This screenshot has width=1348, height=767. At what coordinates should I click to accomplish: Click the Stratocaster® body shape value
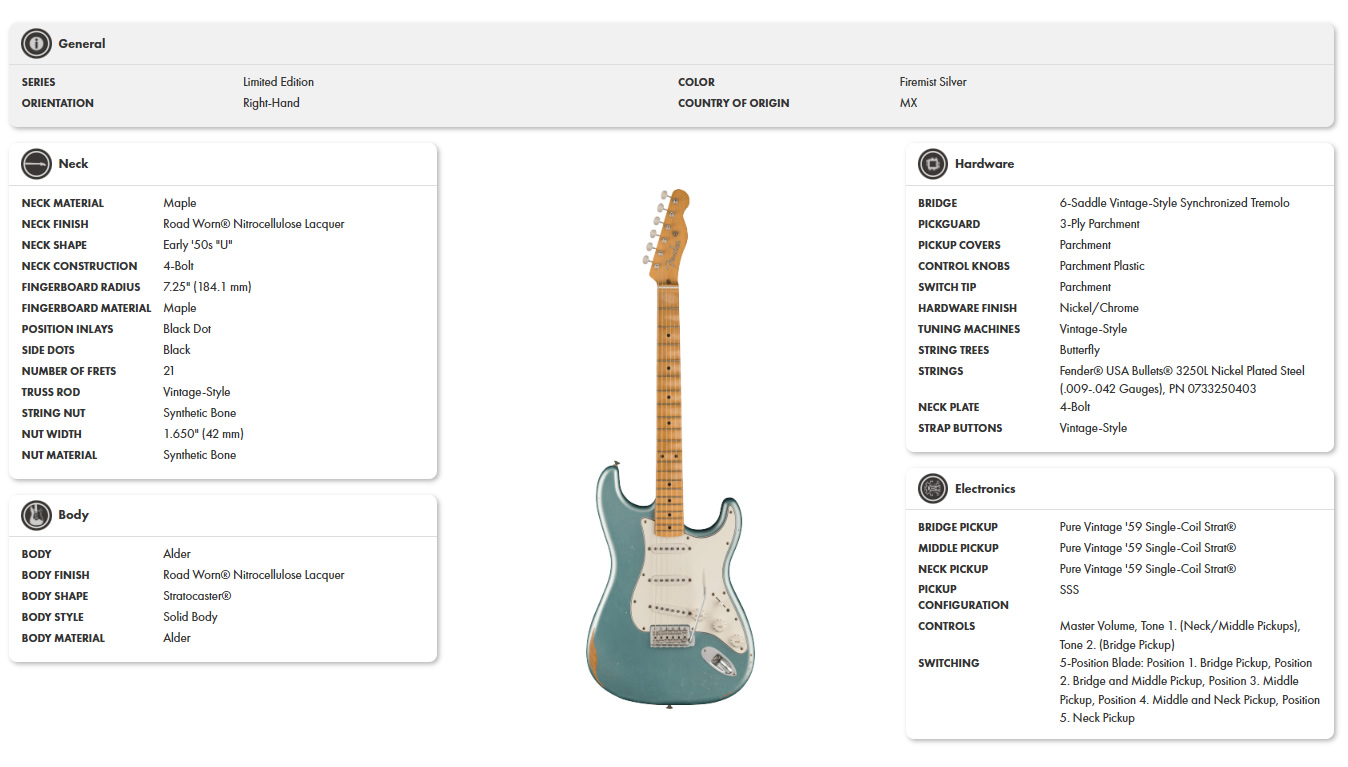click(197, 596)
